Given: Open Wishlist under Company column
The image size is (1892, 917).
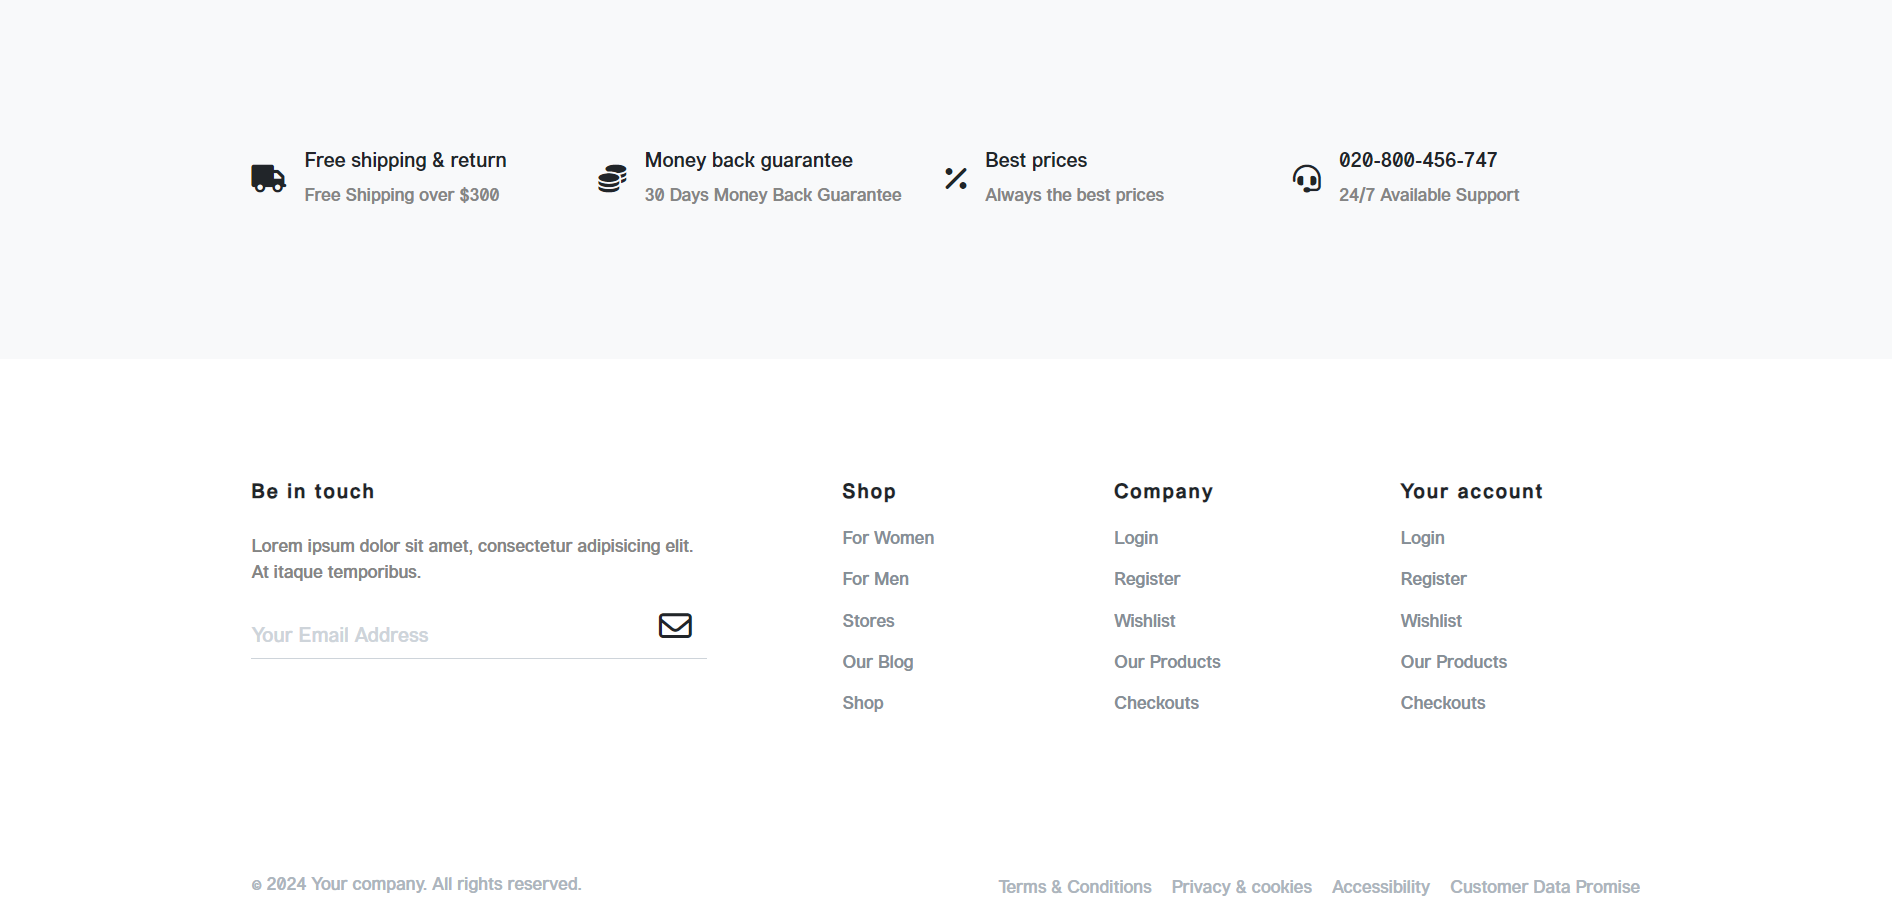Looking at the screenshot, I should pos(1144,621).
